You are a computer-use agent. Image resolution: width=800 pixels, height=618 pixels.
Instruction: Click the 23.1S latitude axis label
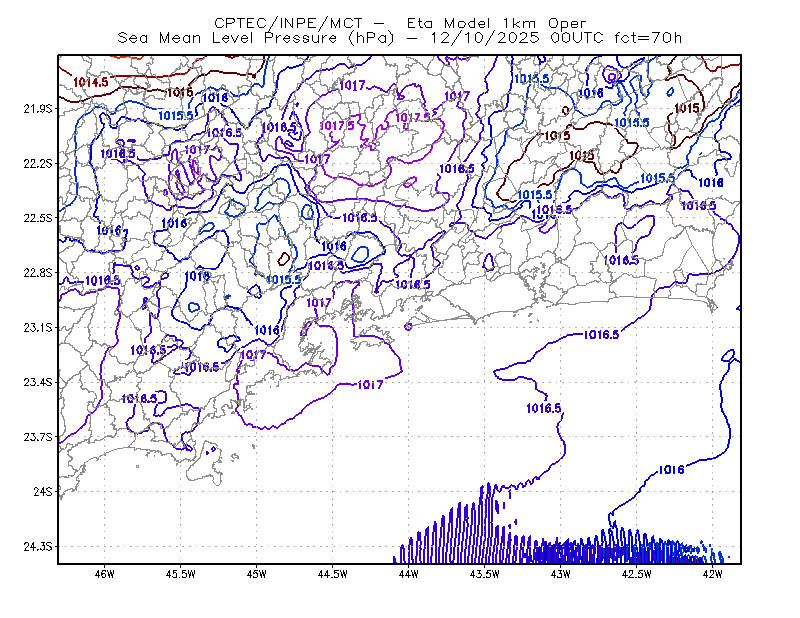(x=38, y=328)
